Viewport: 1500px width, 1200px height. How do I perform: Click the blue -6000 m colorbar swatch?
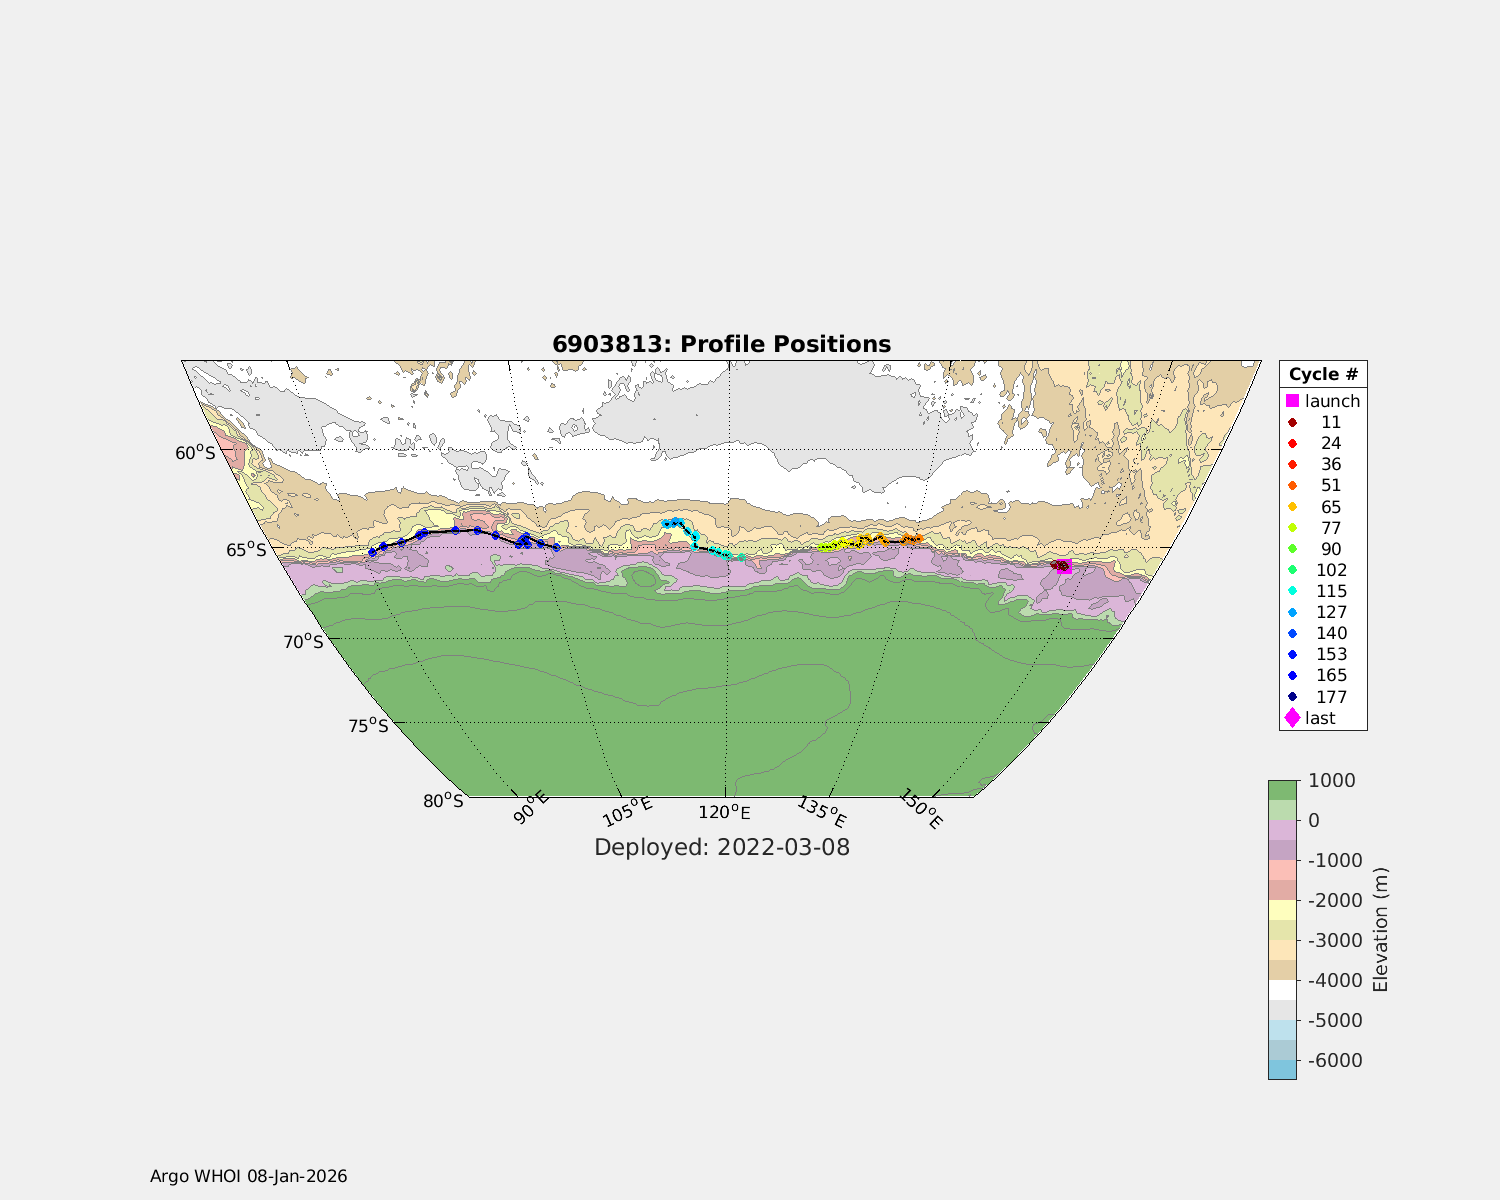[x=1282, y=1069]
